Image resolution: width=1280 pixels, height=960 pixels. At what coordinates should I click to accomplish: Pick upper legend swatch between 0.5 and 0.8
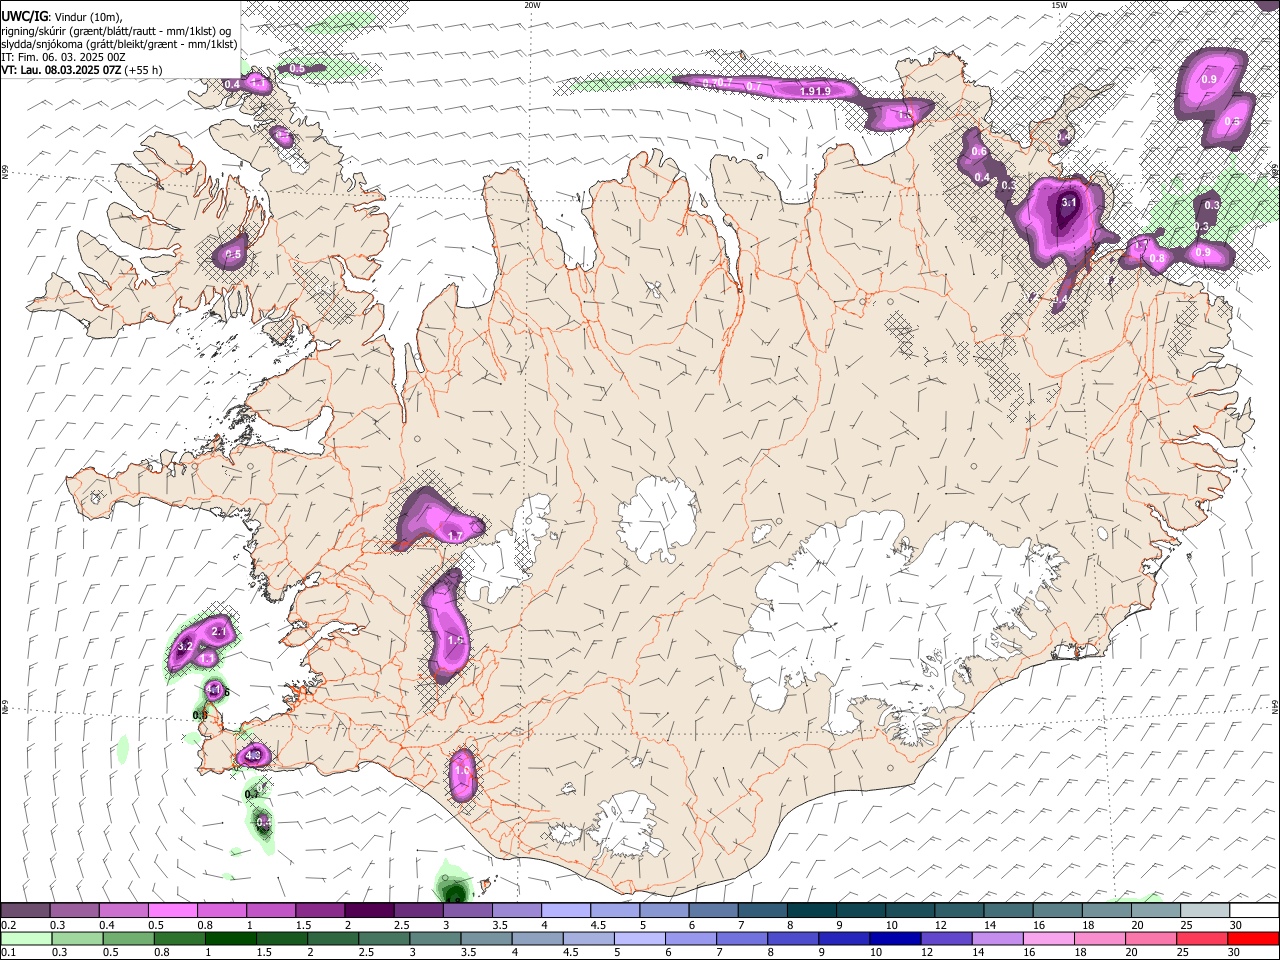(x=172, y=911)
